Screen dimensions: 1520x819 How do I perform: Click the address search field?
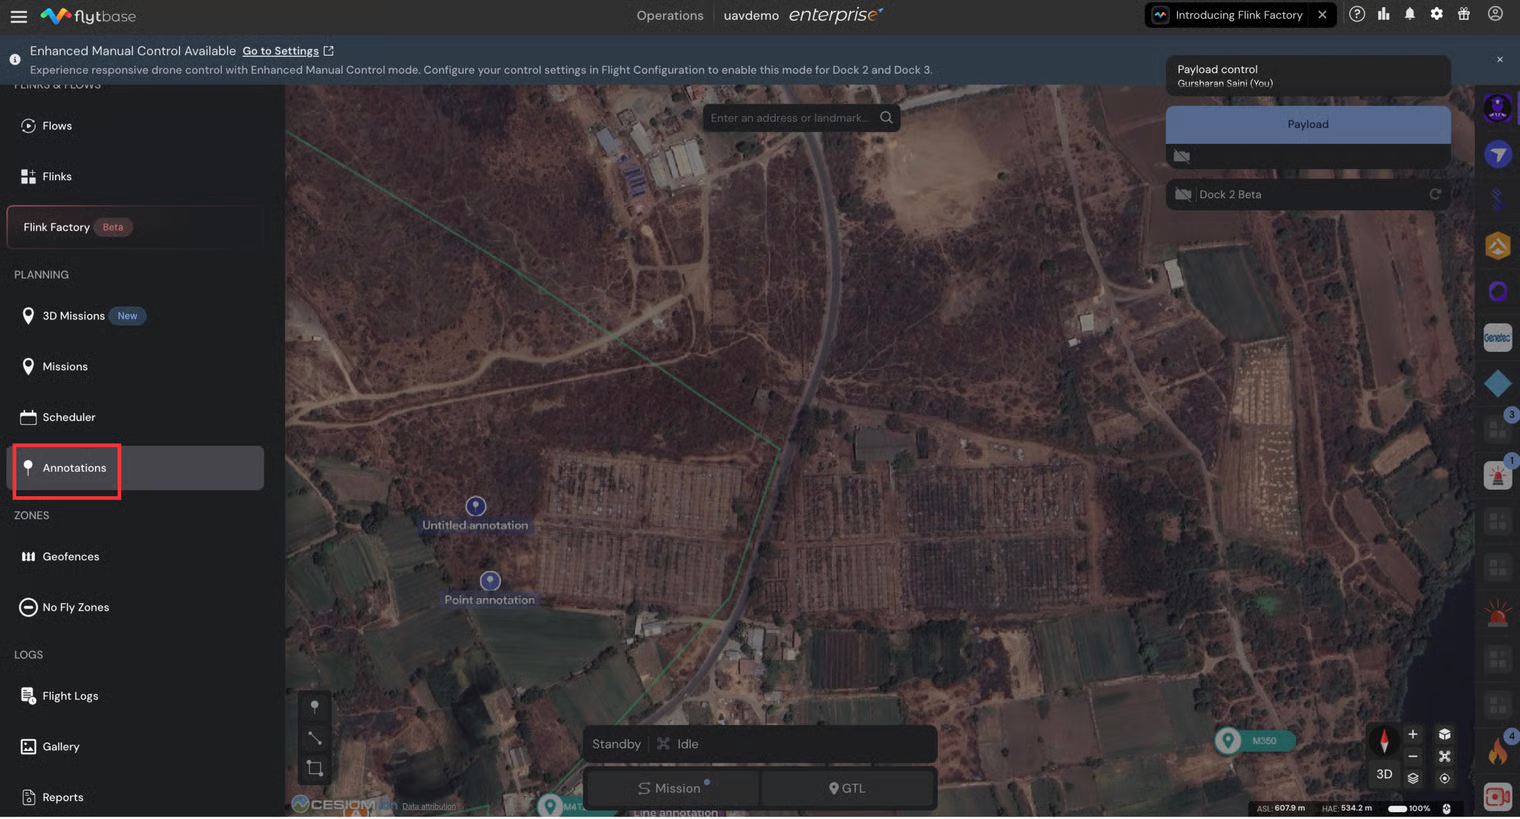790,118
